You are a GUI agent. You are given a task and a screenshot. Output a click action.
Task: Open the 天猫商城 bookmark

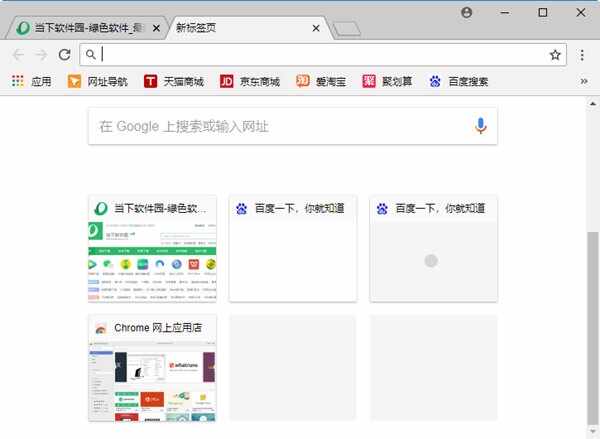point(174,81)
